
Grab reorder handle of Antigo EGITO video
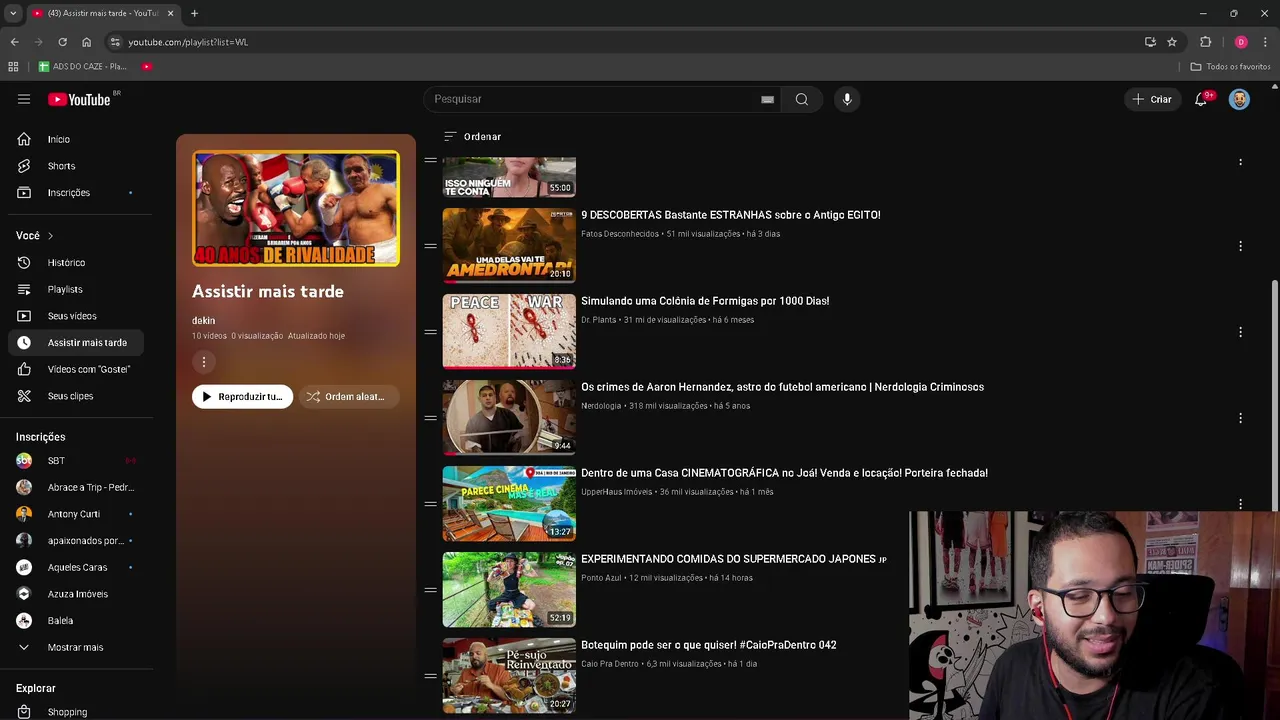tap(430, 246)
